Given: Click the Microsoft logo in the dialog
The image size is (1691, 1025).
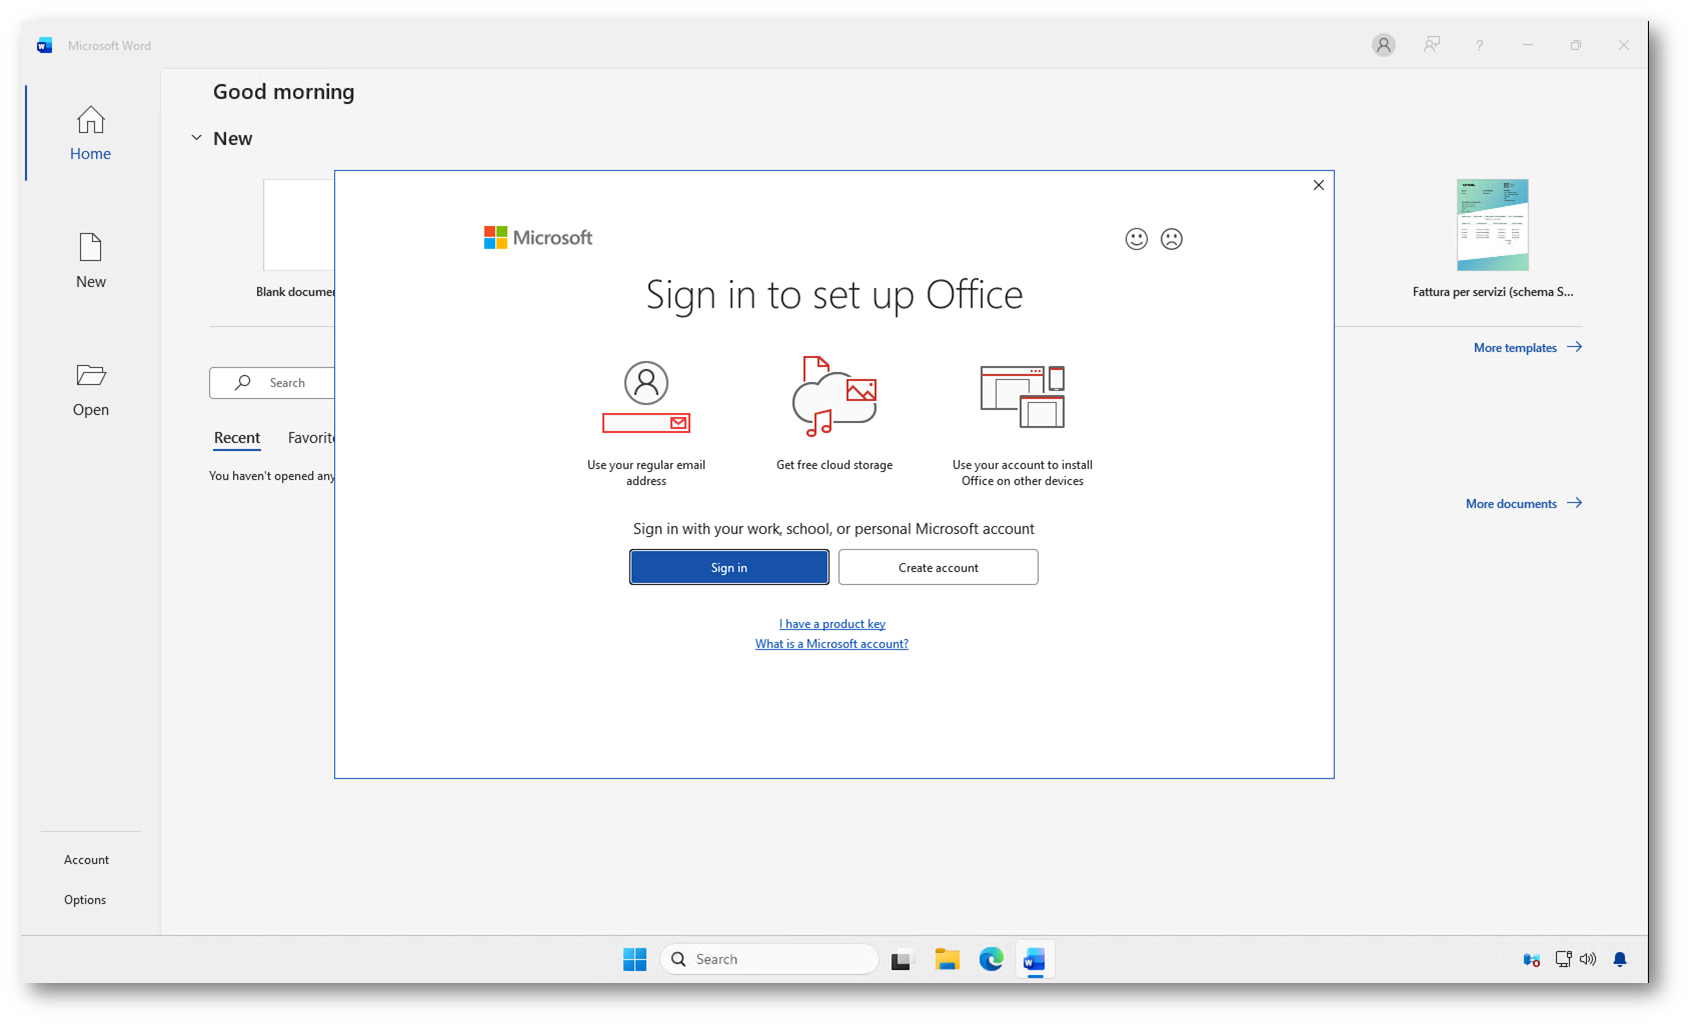Looking at the screenshot, I should [x=538, y=238].
